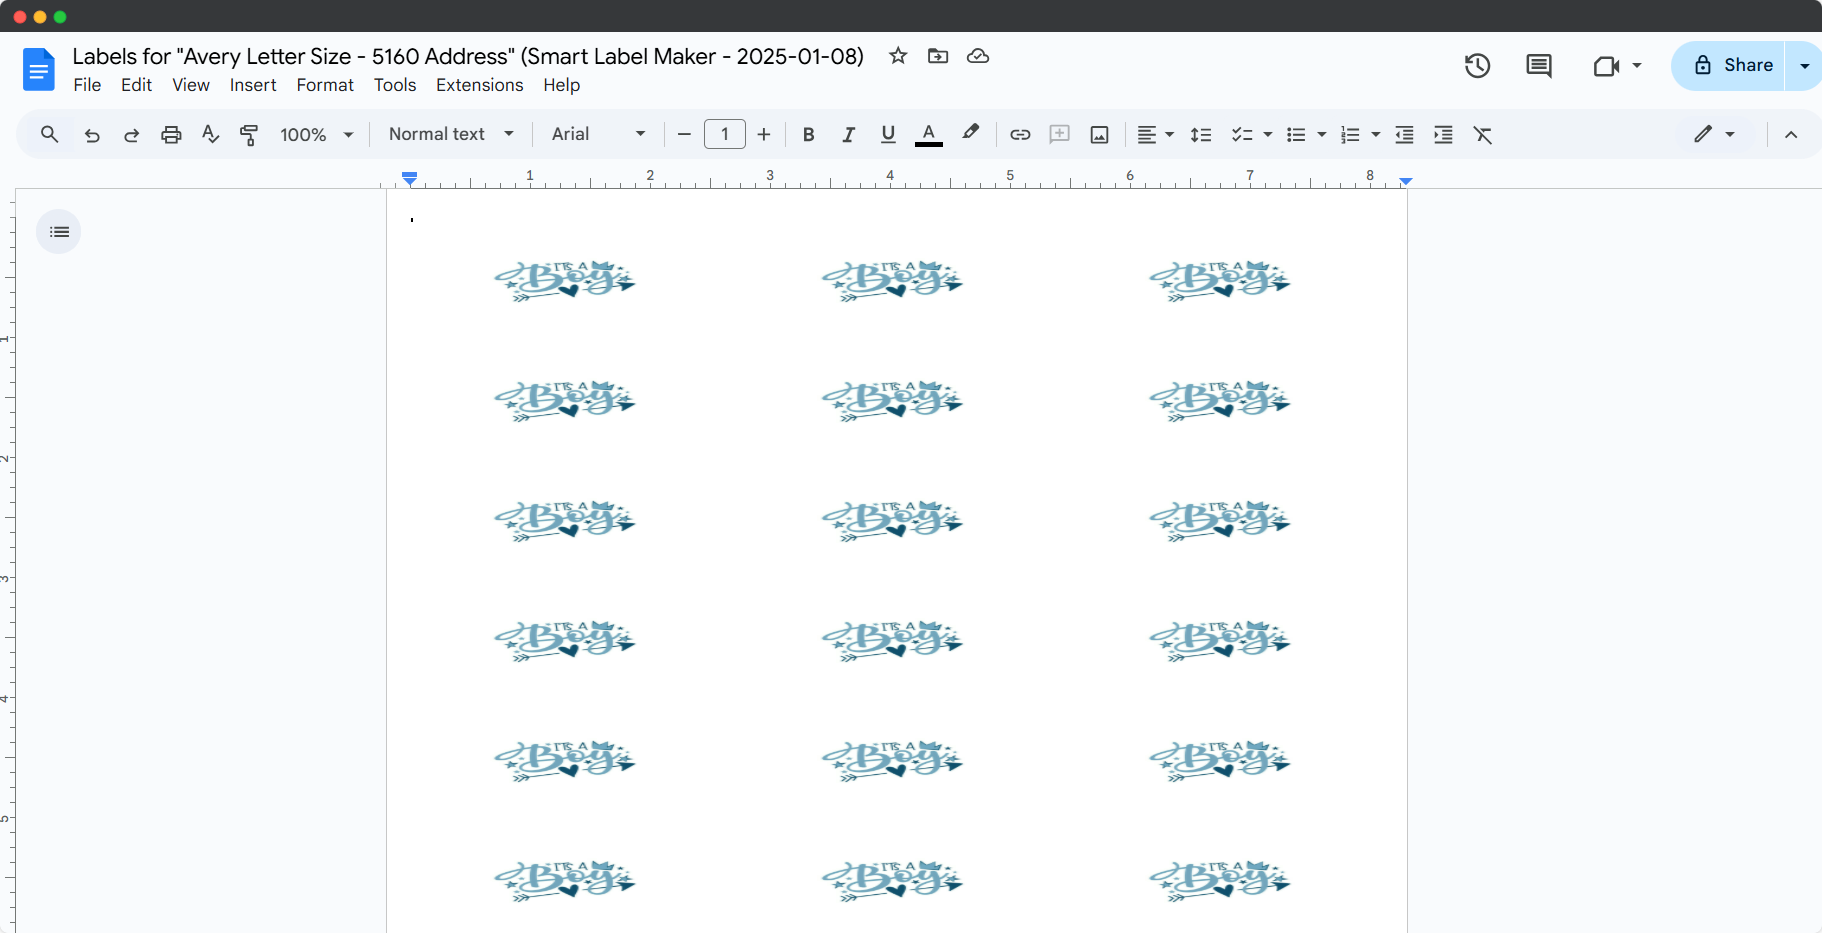
Task: Click the print icon in toolbar
Action: pyautogui.click(x=171, y=135)
